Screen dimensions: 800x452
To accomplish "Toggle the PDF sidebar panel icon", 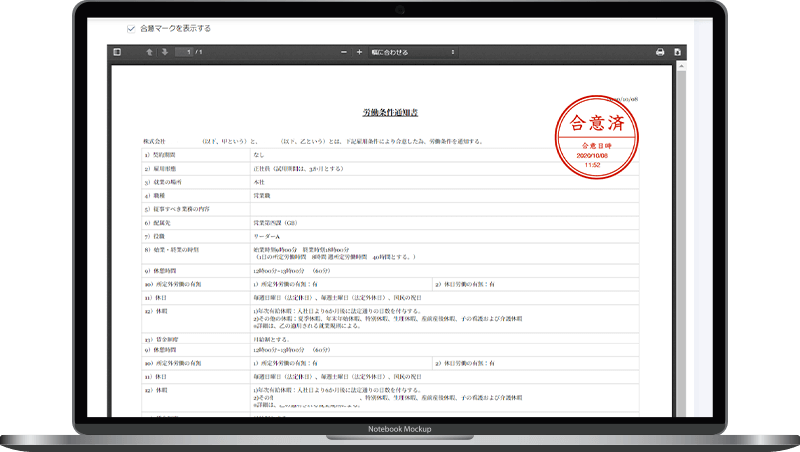I will [x=117, y=52].
